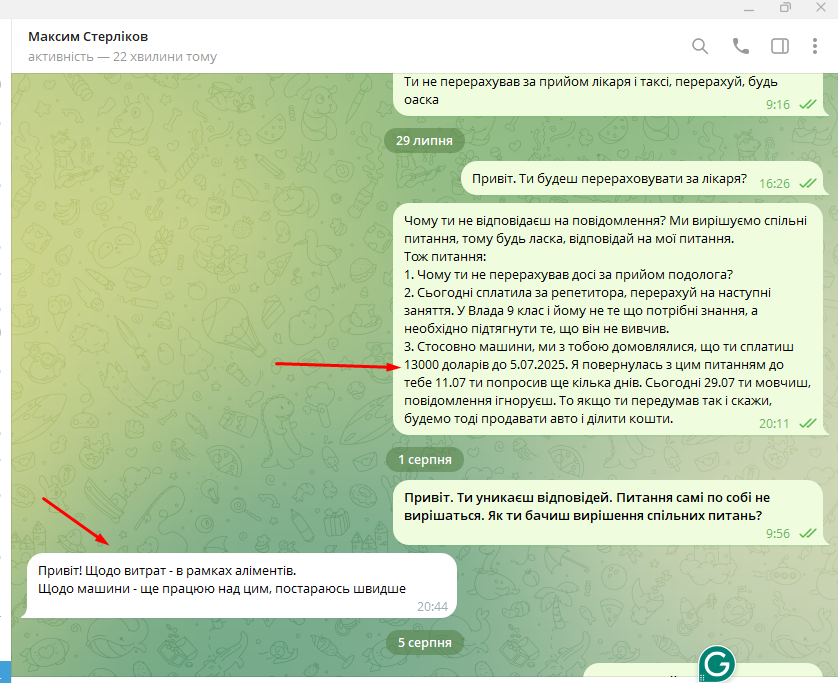Start a voice call via phone icon
The height and width of the screenshot is (683, 838).
[740, 46]
